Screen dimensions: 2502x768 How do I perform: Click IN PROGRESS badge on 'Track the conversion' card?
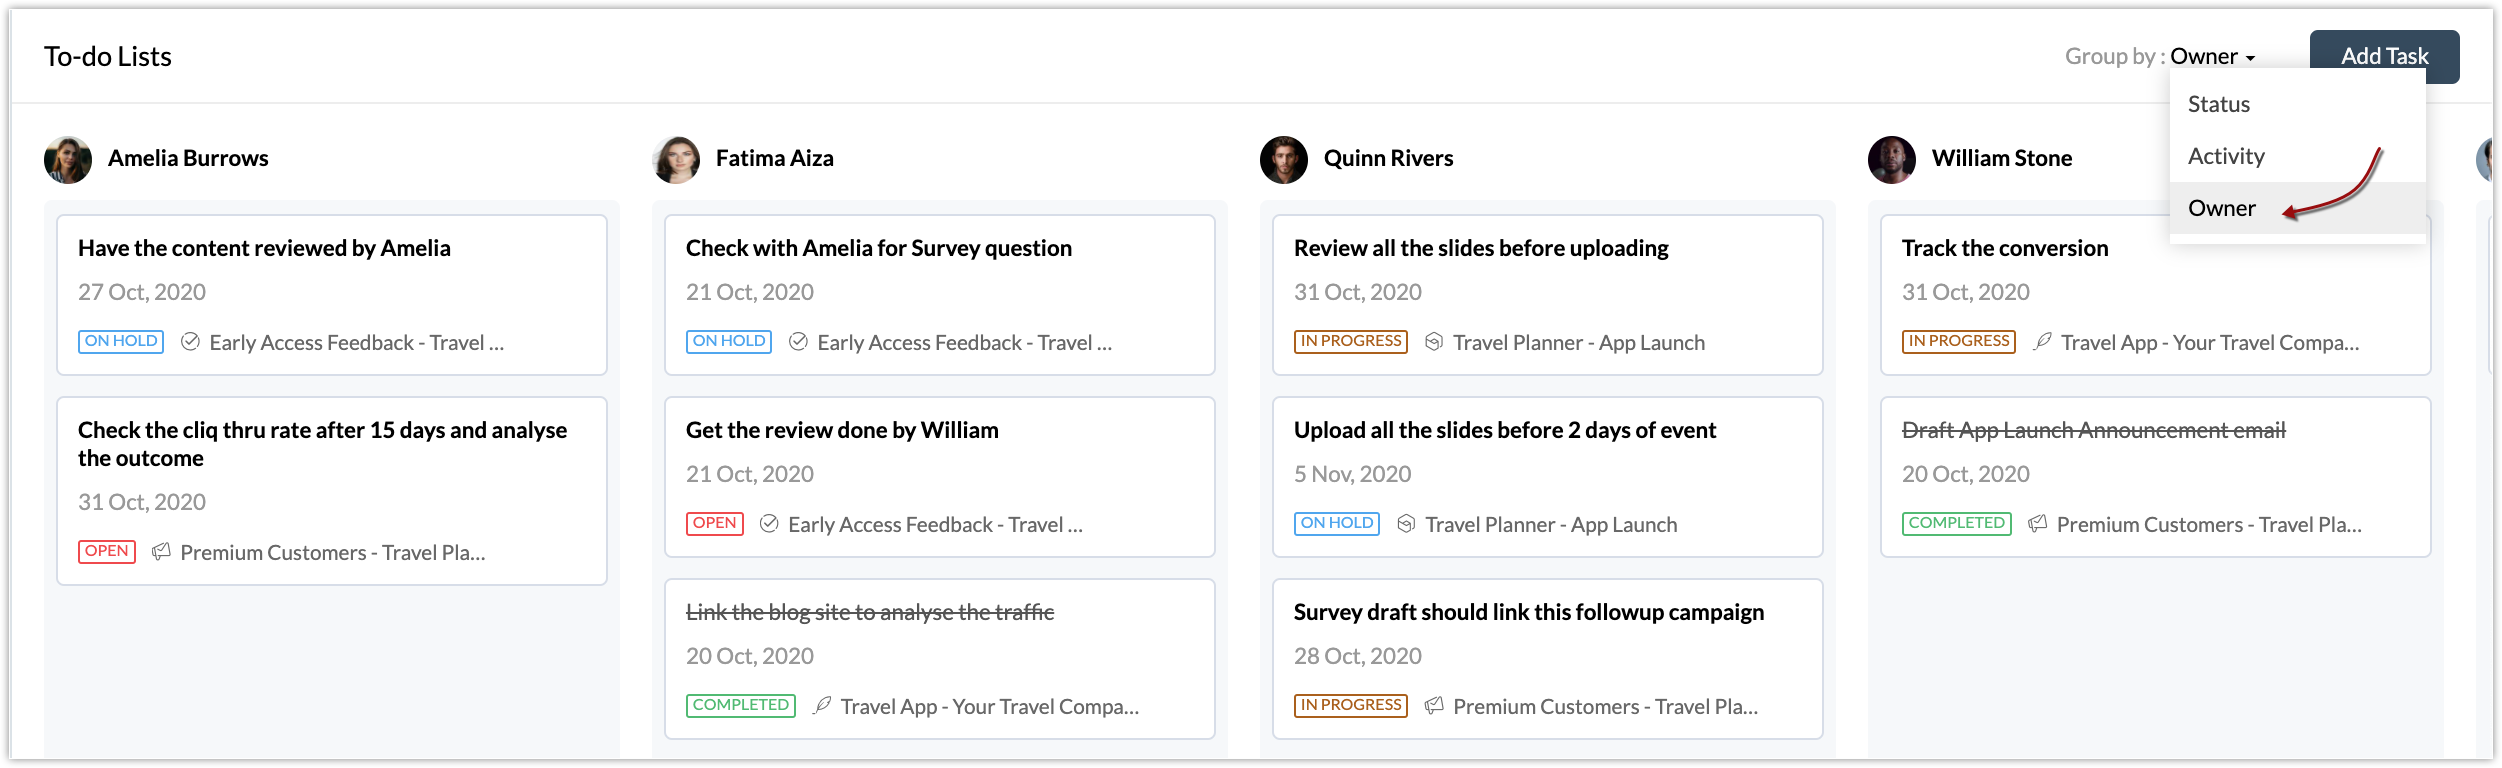[x=1958, y=341]
